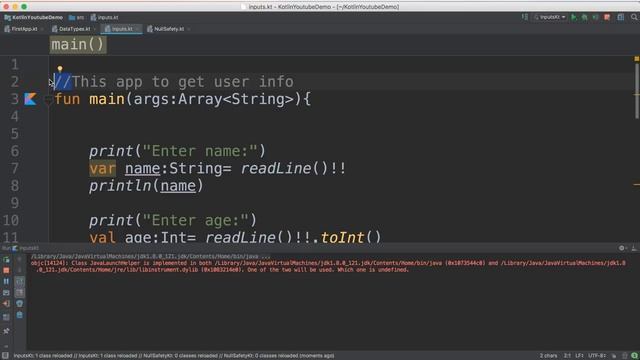Click the 'class reloaded' status bar message
The image size is (640, 360).
click(174, 356)
